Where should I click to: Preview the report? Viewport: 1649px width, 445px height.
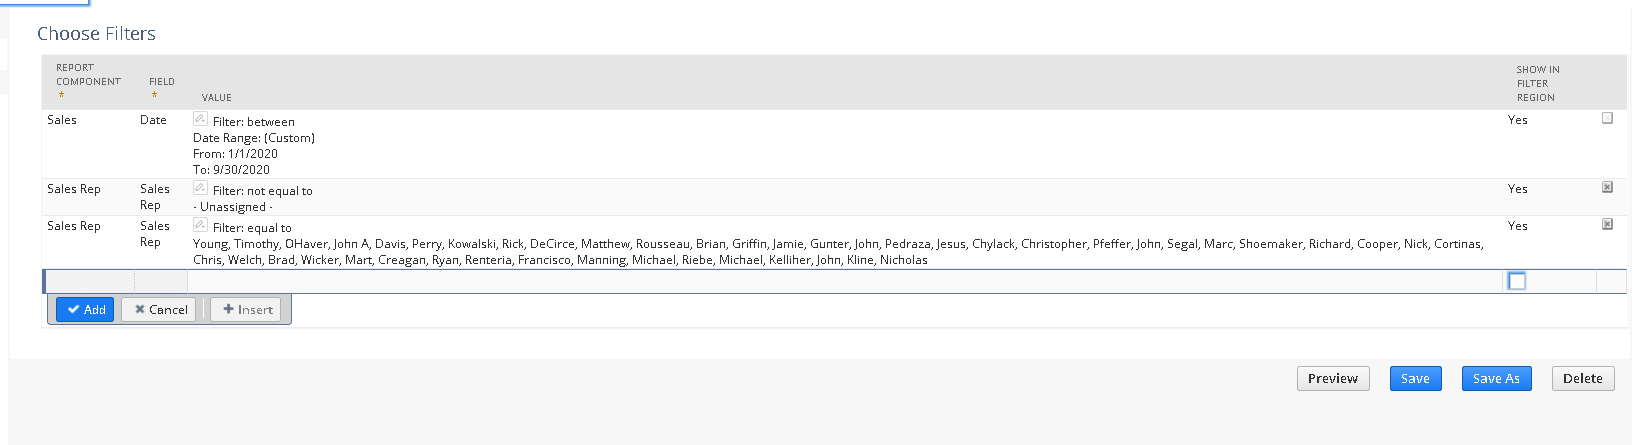1332,379
